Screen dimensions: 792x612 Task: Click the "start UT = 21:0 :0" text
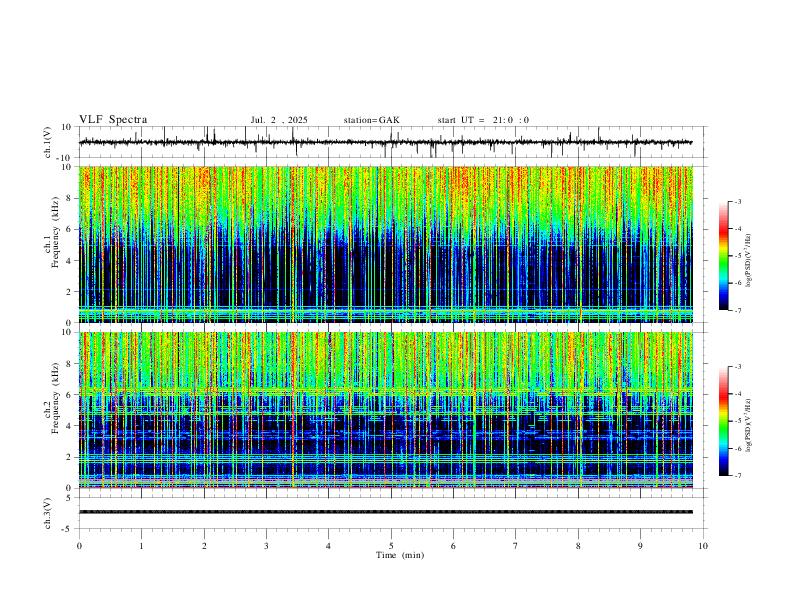(x=483, y=120)
